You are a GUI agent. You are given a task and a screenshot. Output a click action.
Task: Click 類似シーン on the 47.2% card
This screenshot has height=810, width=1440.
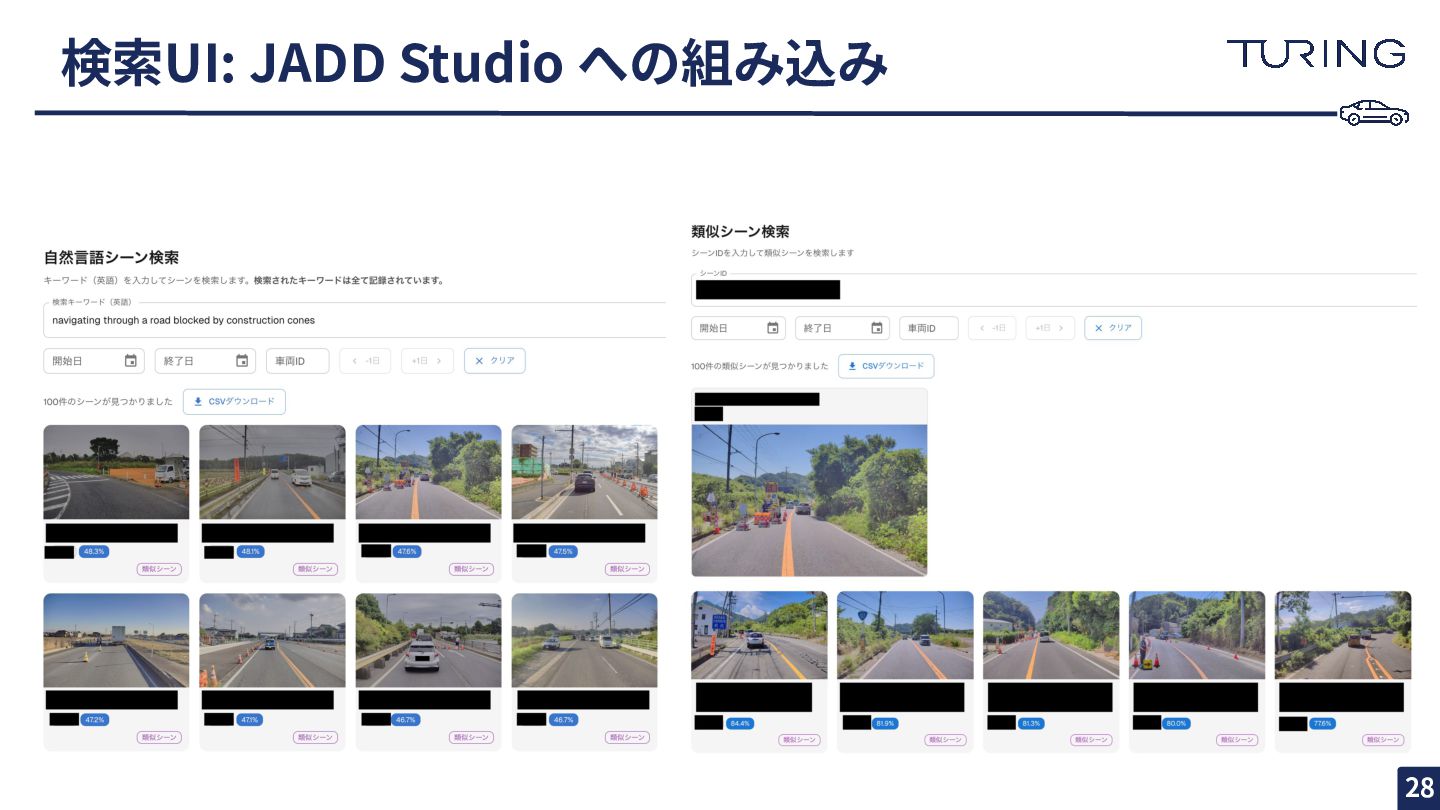(x=159, y=737)
